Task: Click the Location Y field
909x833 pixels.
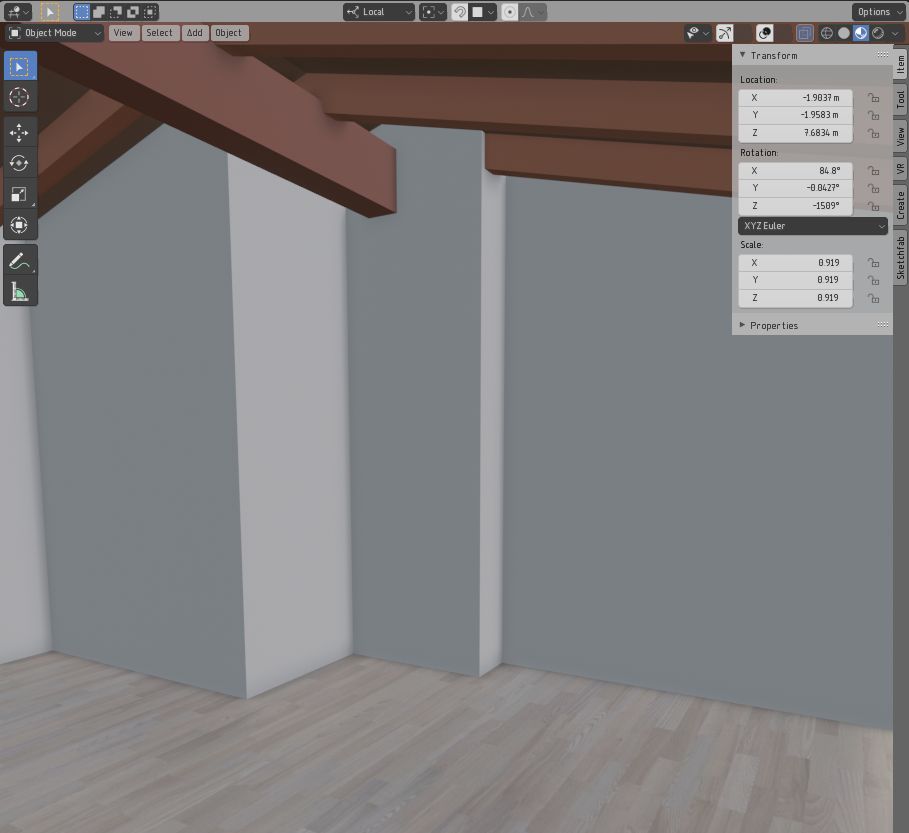Action: point(795,115)
